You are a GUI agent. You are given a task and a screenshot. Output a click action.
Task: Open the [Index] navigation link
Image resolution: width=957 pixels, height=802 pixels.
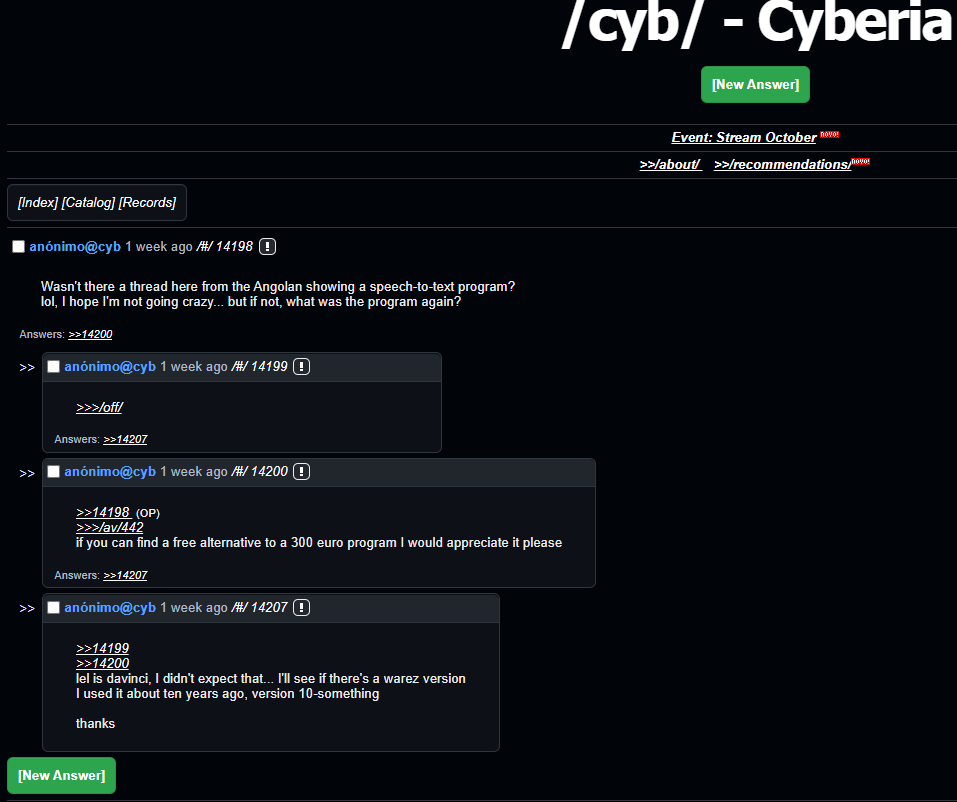point(38,203)
